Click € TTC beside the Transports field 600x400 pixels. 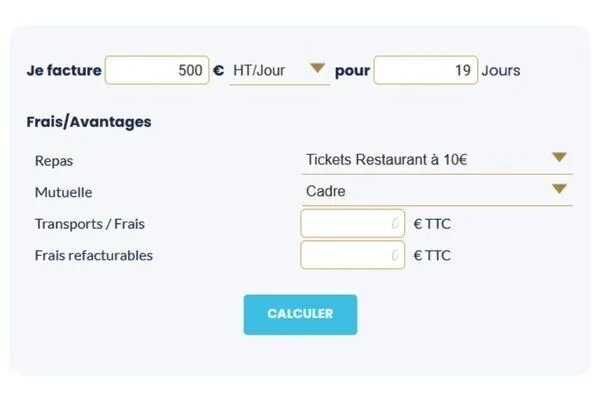(x=432, y=224)
